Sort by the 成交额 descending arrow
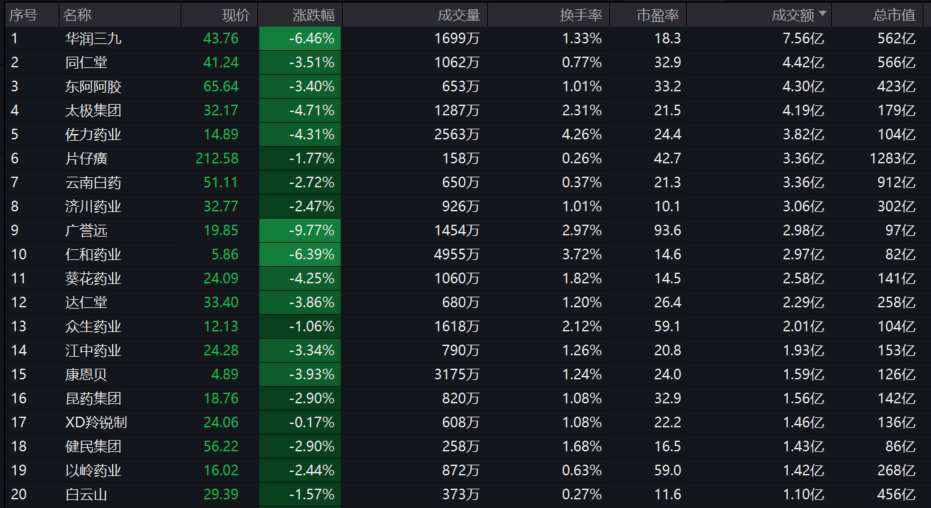Screen dimensions: 931x508 822,13
